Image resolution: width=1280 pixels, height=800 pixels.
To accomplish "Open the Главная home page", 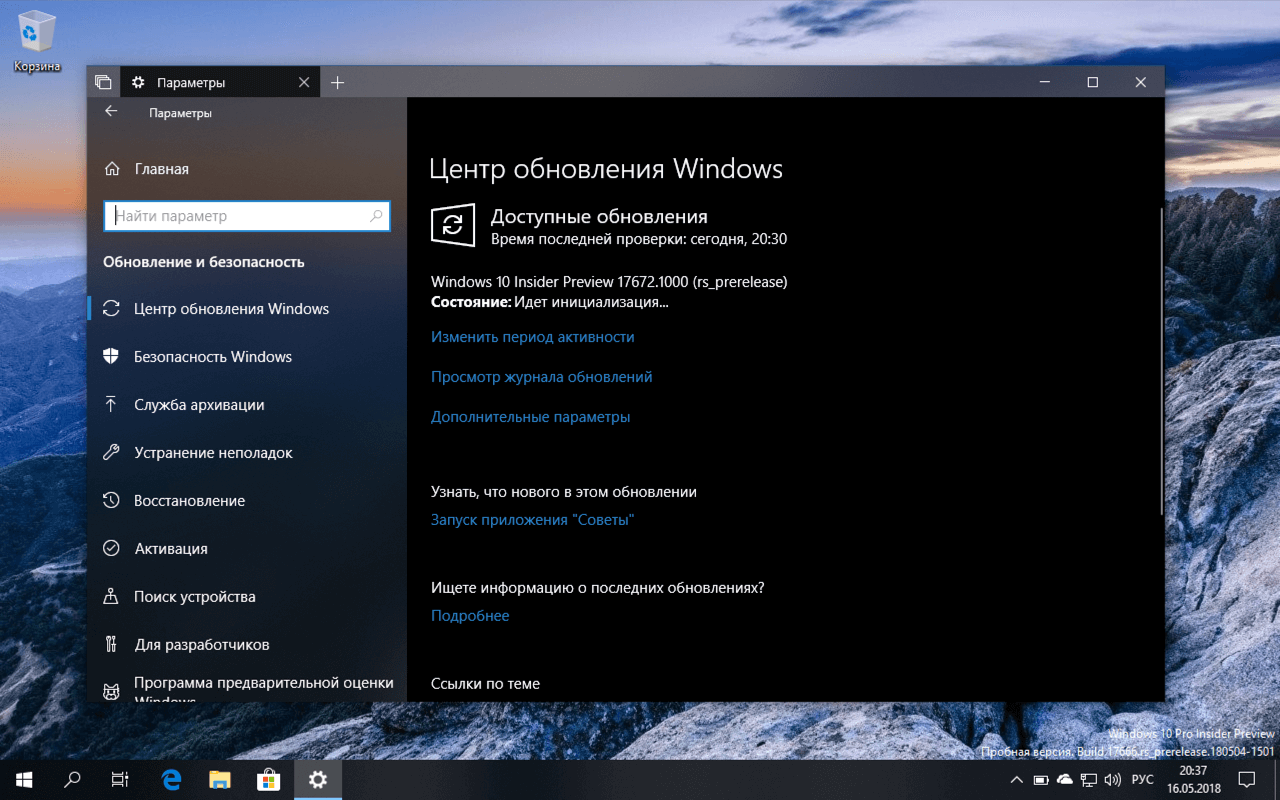I will [247, 169].
